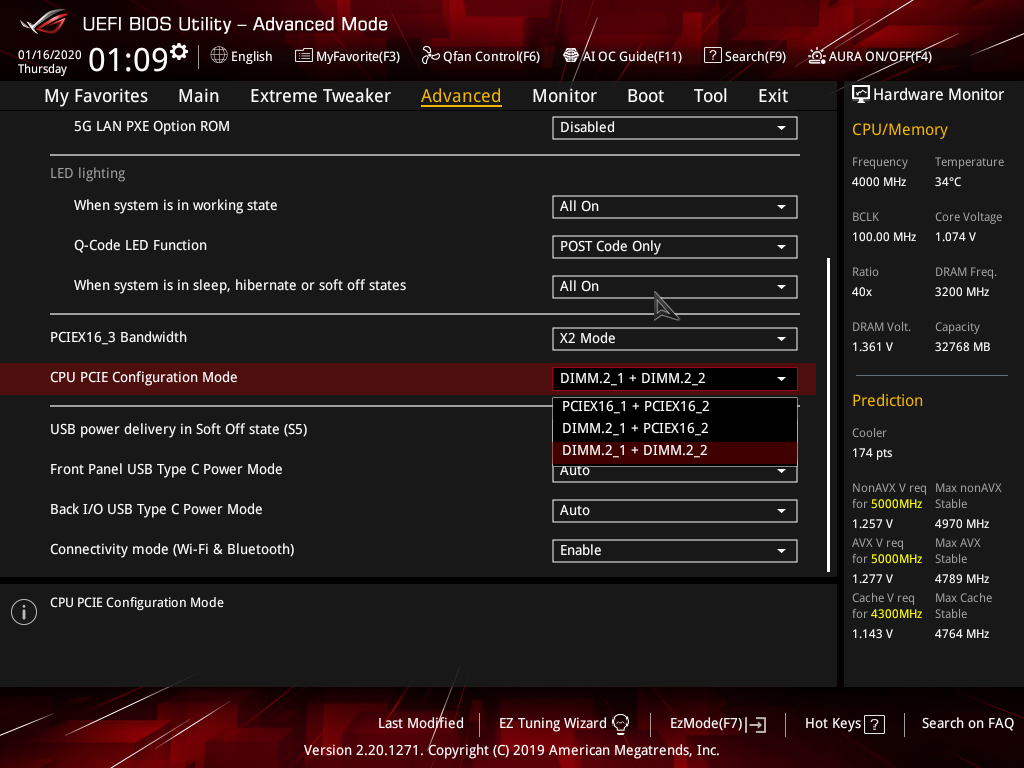This screenshot has height=768, width=1024.
Task: Click the EZ Tuning Wizard lightbulb icon
Action: tap(620, 724)
